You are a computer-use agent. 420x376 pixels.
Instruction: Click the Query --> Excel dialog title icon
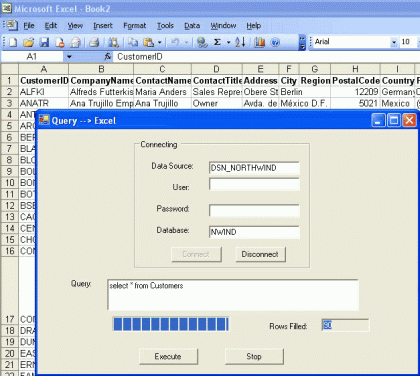44,120
